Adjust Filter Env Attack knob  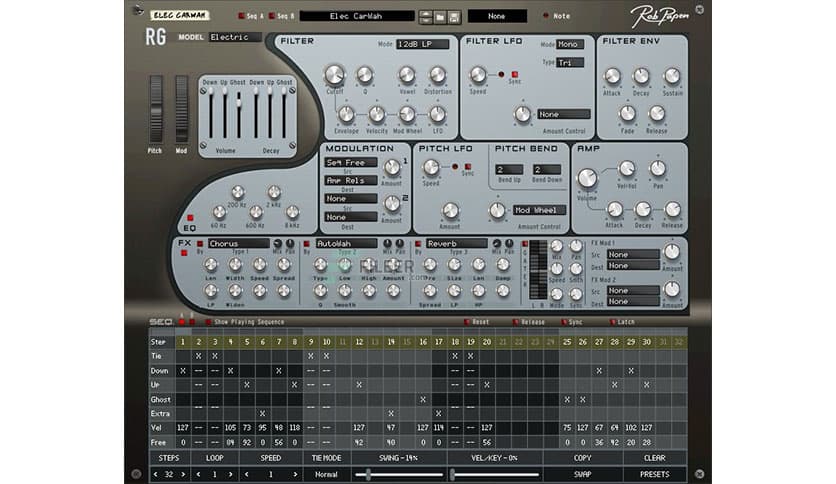pyautogui.click(x=612, y=76)
